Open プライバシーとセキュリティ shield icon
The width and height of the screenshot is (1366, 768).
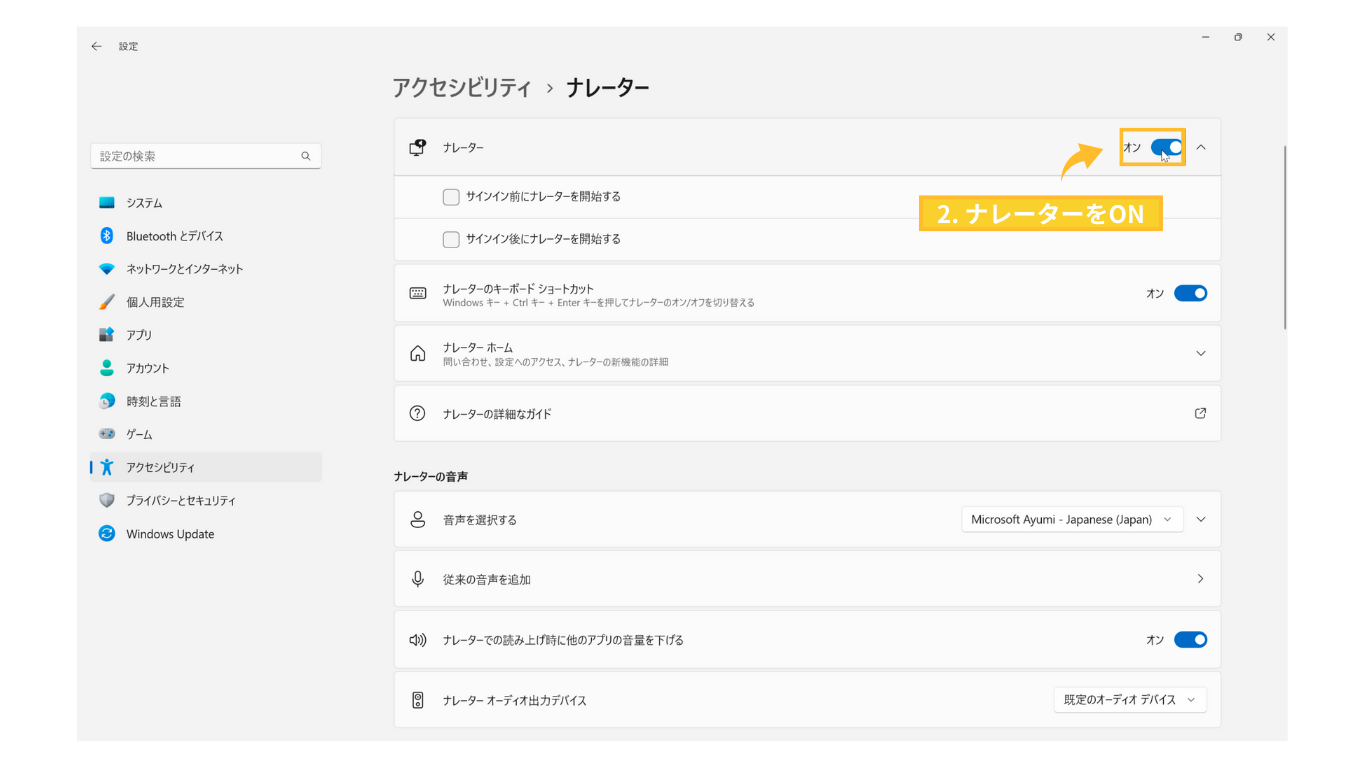(107, 500)
